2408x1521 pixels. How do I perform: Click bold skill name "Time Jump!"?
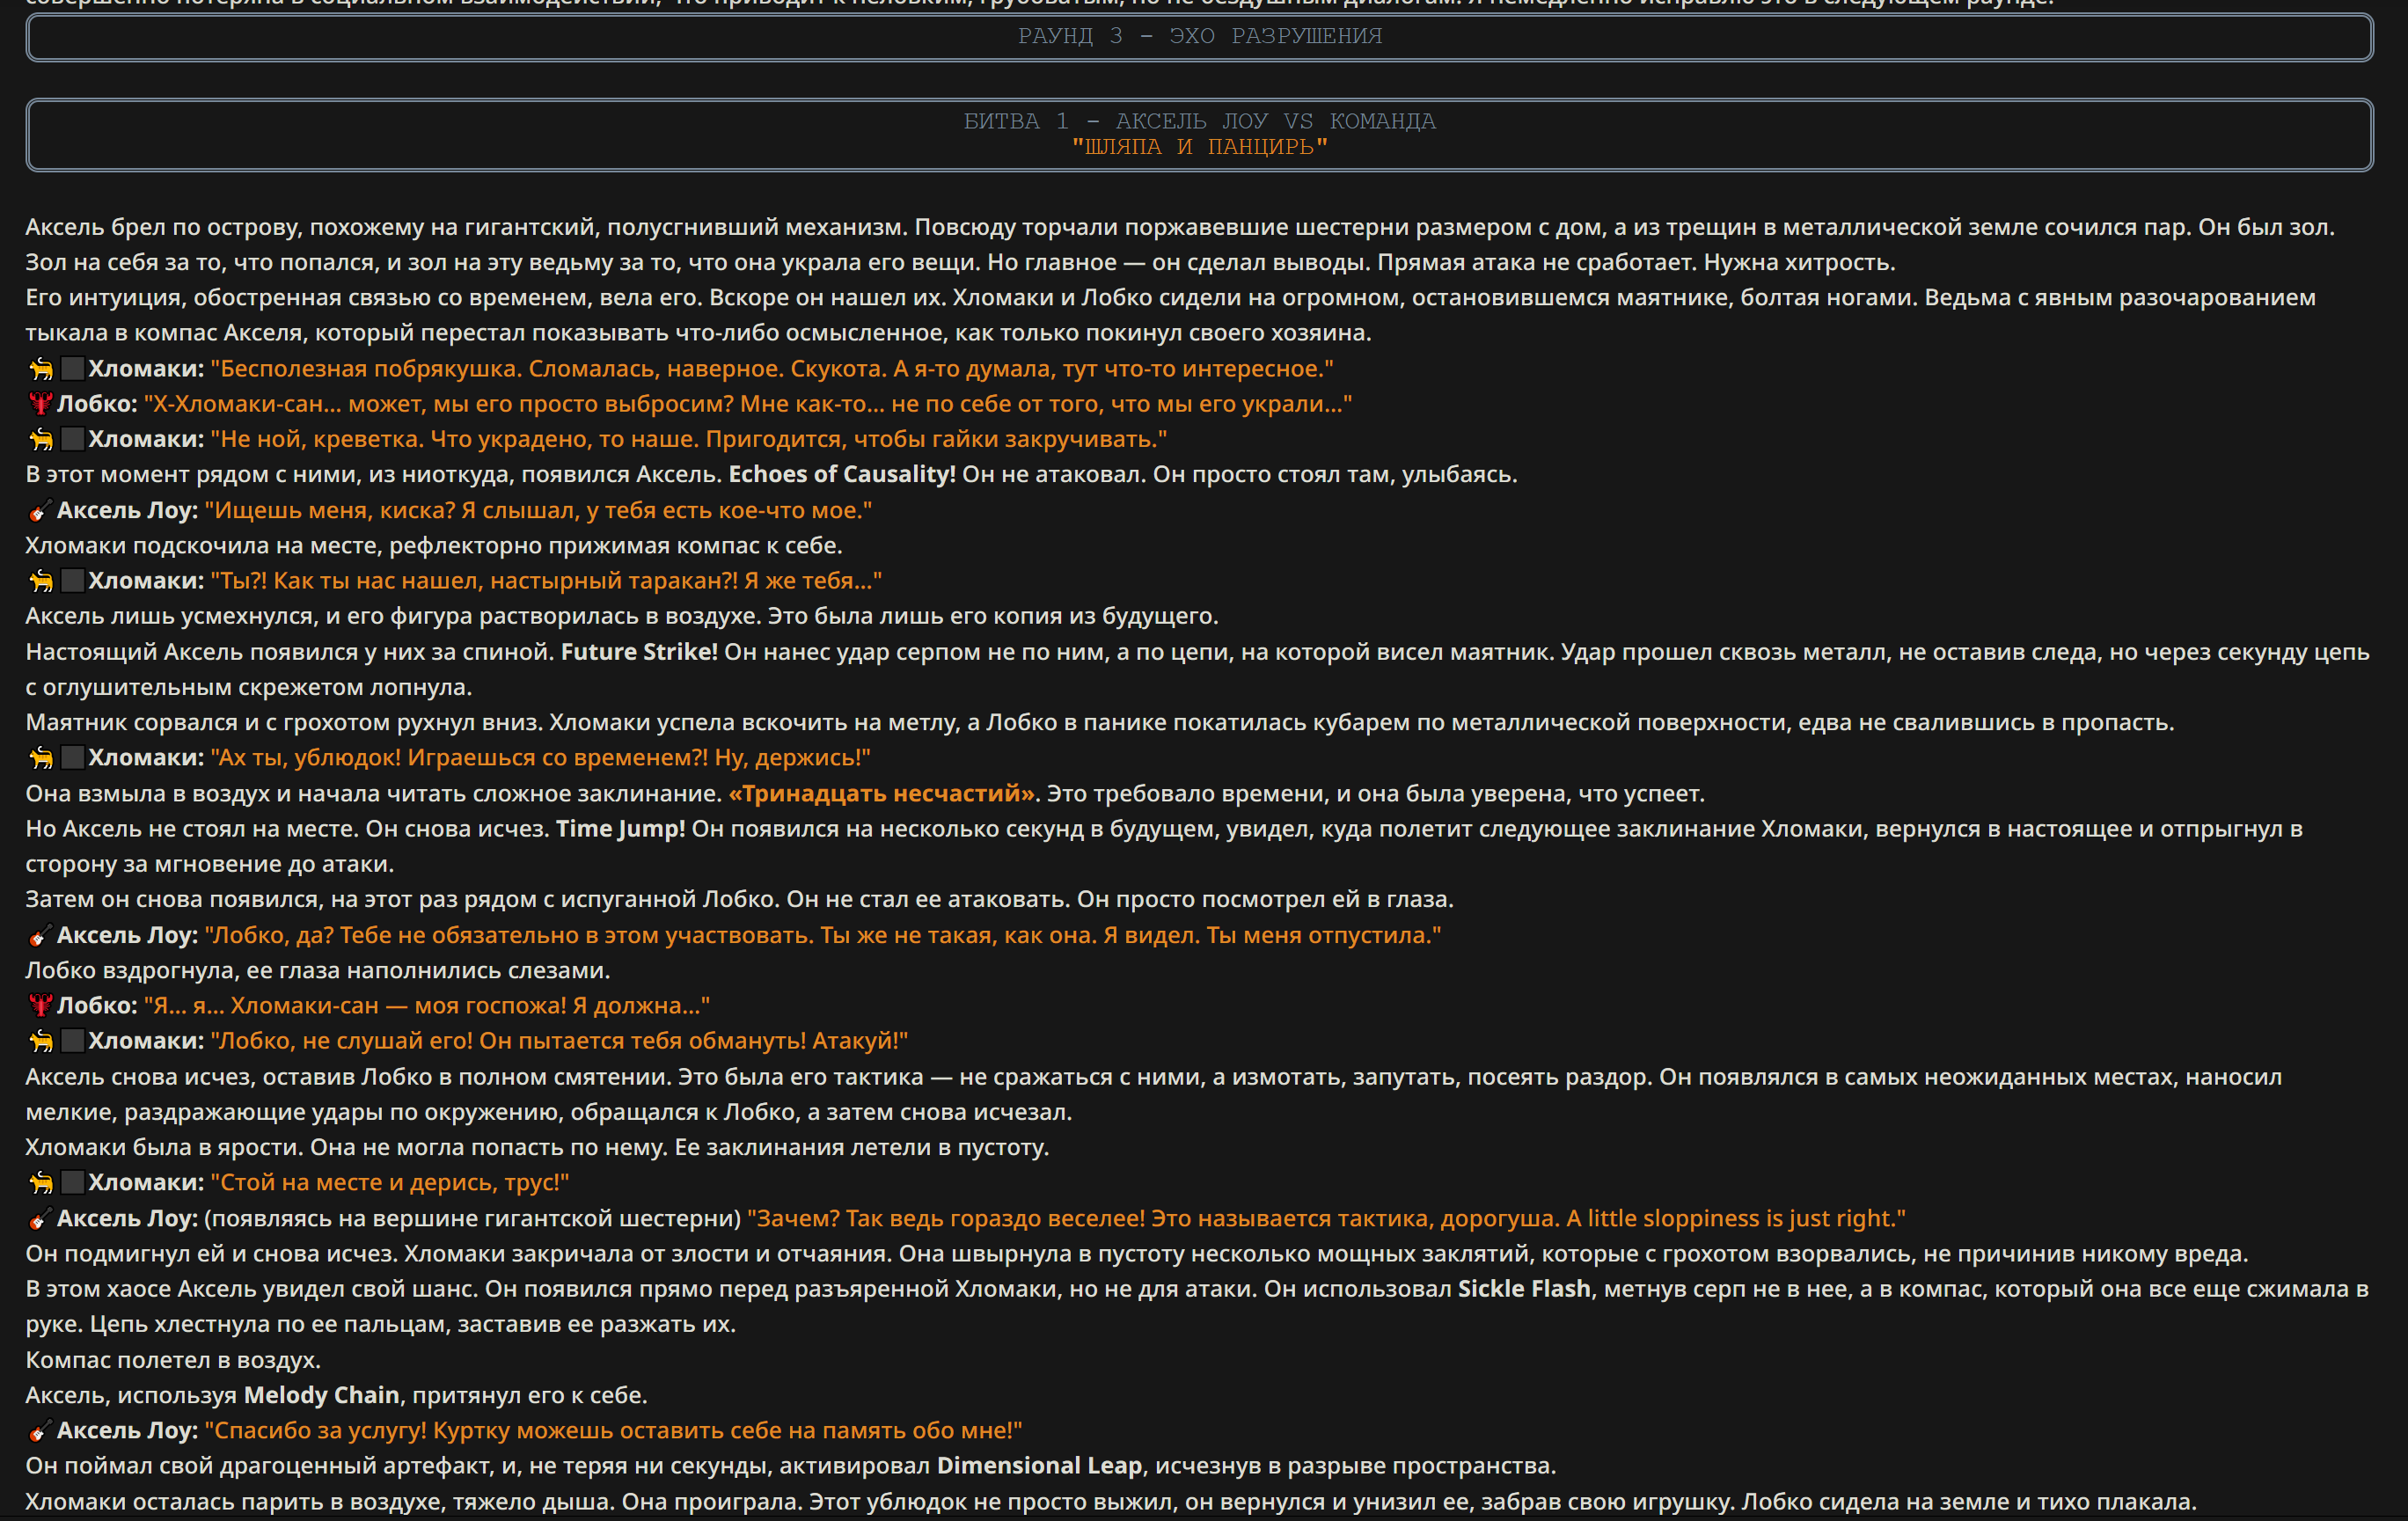coord(620,829)
